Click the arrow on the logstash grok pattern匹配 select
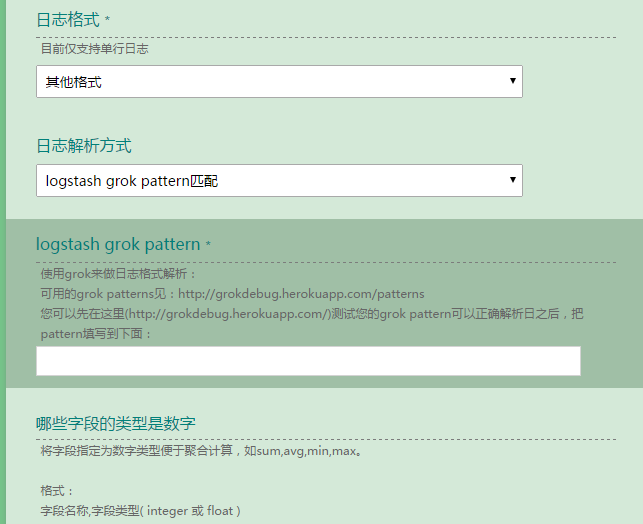Screen dimensions: 643x524 512,180
